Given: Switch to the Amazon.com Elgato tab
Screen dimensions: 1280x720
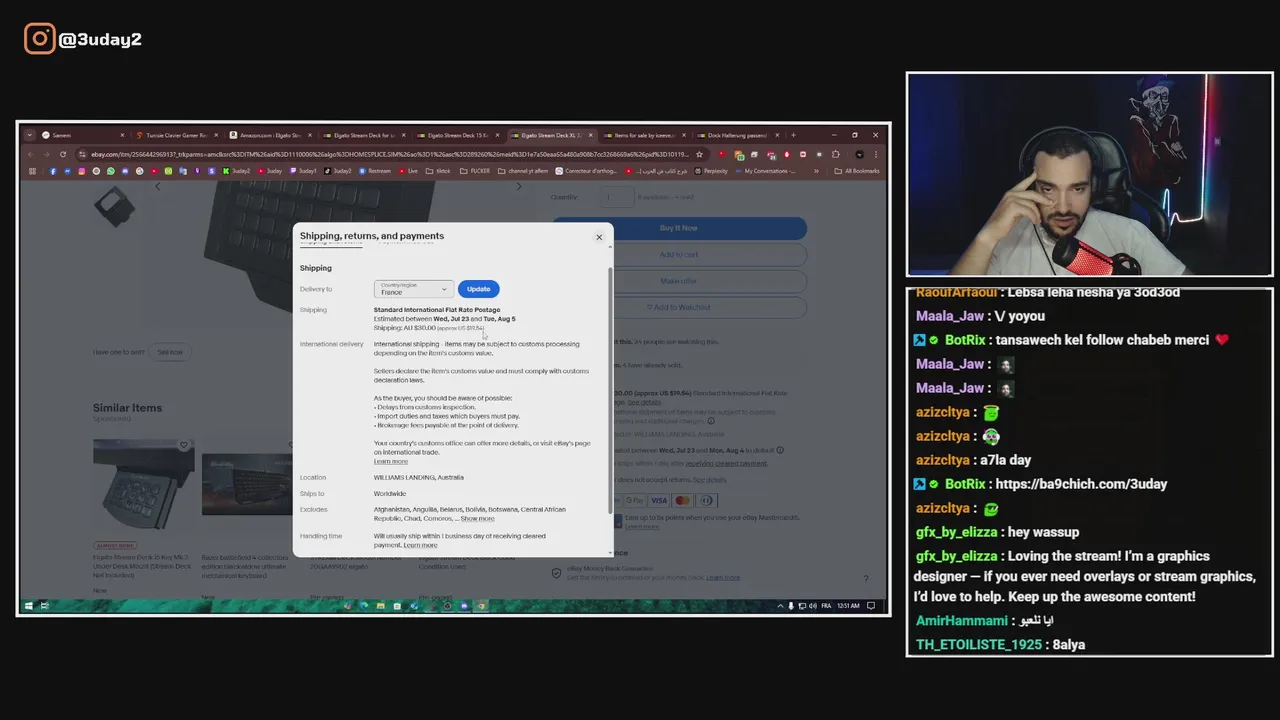Looking at the screenshot, I should (269, 135).
